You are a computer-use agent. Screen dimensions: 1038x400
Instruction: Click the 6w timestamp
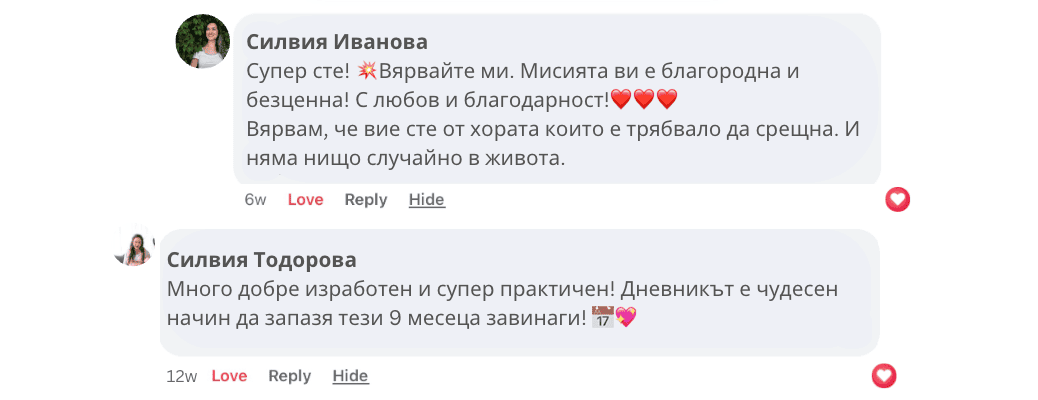(255, 200)
